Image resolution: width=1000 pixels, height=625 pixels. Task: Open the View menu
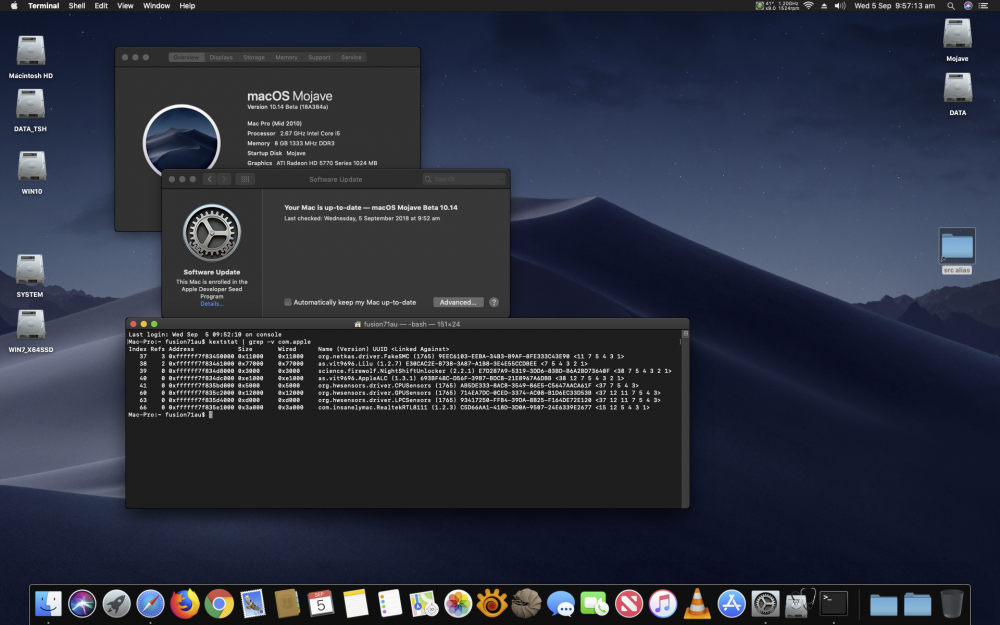point(125,6)
